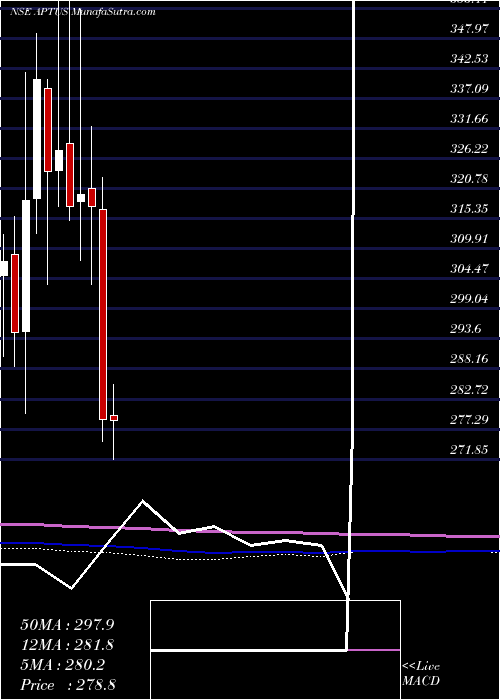500x700 pixels.
Task: Click the 50MA : 297.9 readout
Action: pos(69,625)
